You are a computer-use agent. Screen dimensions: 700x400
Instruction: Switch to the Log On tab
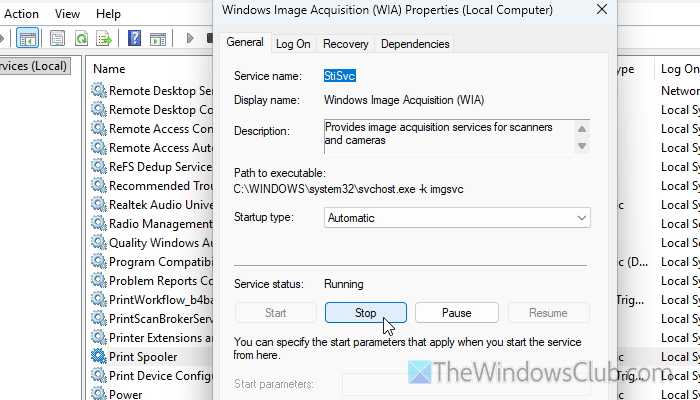coord(293,44)
